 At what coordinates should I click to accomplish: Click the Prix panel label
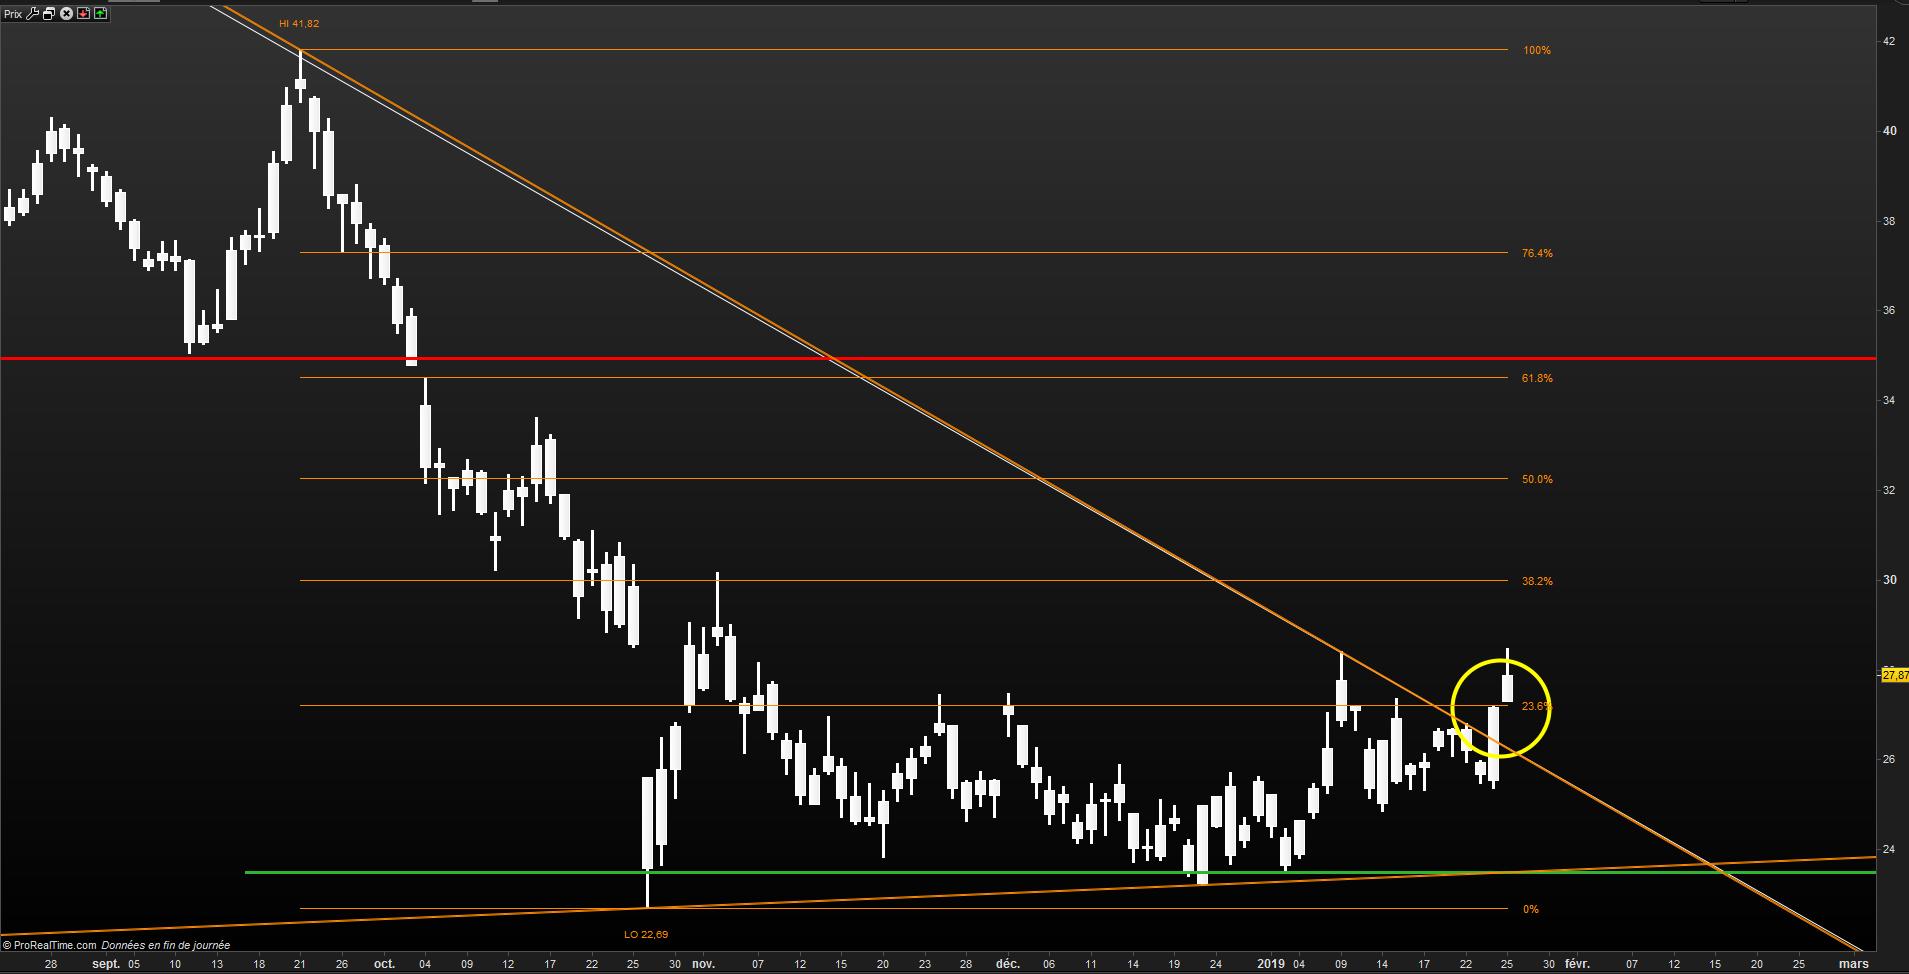(x=13, y=14)
